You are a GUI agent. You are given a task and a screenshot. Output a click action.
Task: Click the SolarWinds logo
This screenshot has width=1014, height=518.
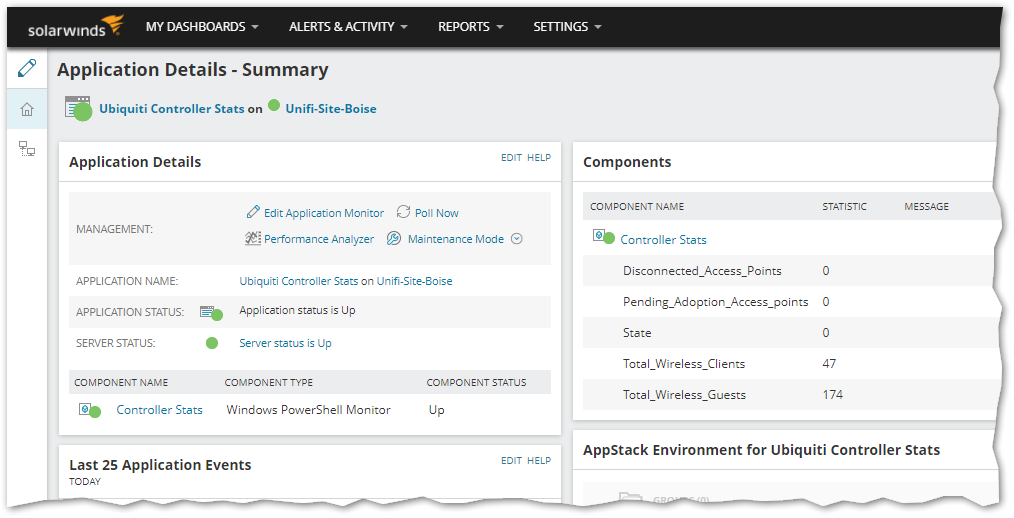(76, 27)
